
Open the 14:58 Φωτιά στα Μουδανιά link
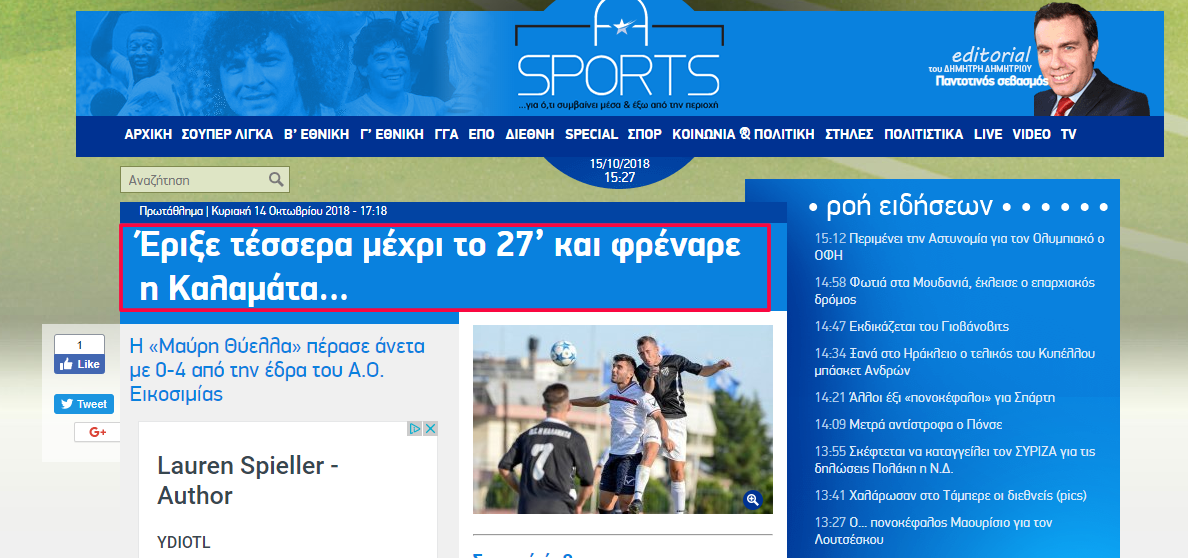(x=955, y=291)
